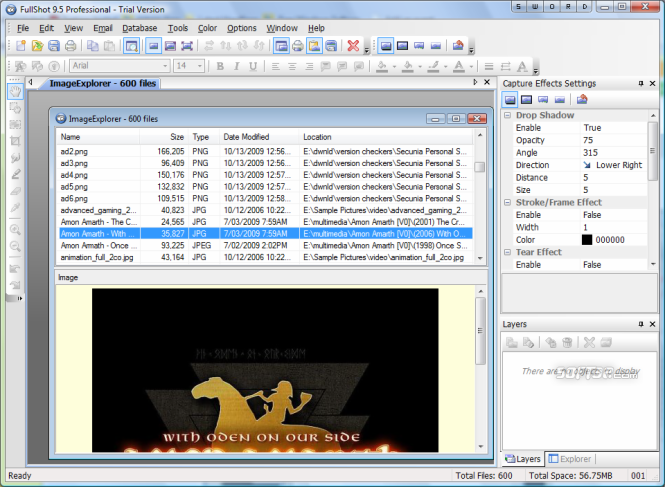Choose the Eraser tool
This screenshot has width=665, height=487.
(x=15, y=191)
